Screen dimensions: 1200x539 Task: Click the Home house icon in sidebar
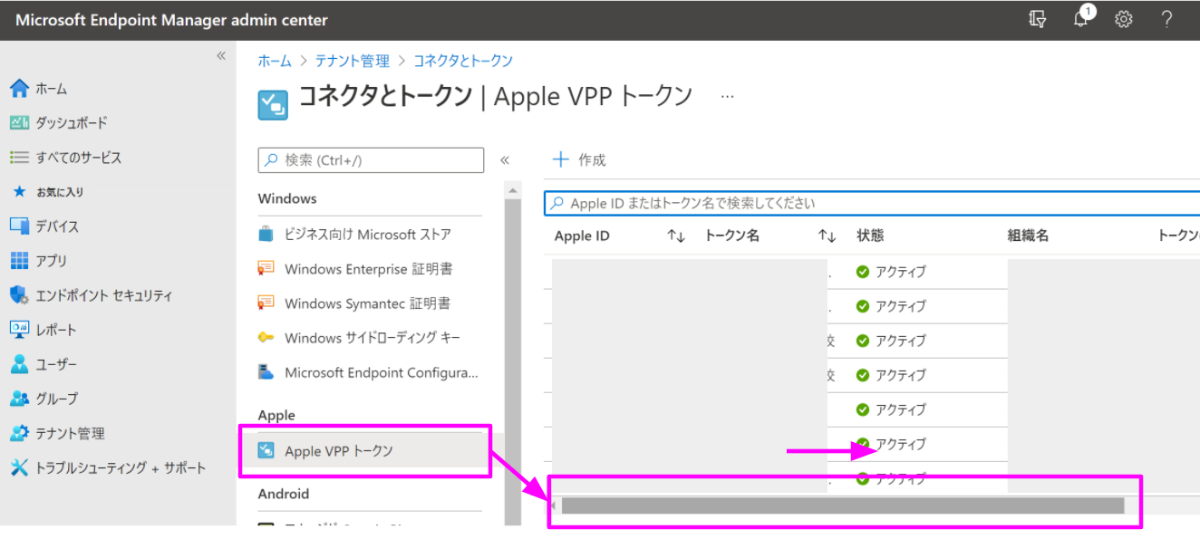coord(19,88)
